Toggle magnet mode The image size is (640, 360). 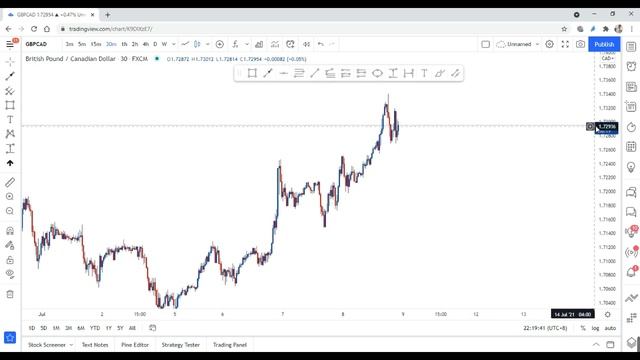pyautogui.click(x=10, y=231)
